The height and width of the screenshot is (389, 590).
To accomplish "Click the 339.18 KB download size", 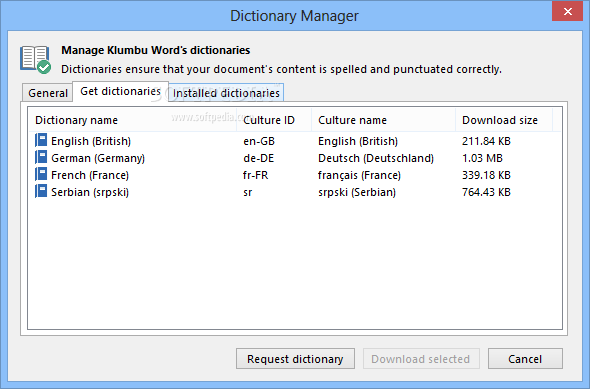I will [486, 175].
